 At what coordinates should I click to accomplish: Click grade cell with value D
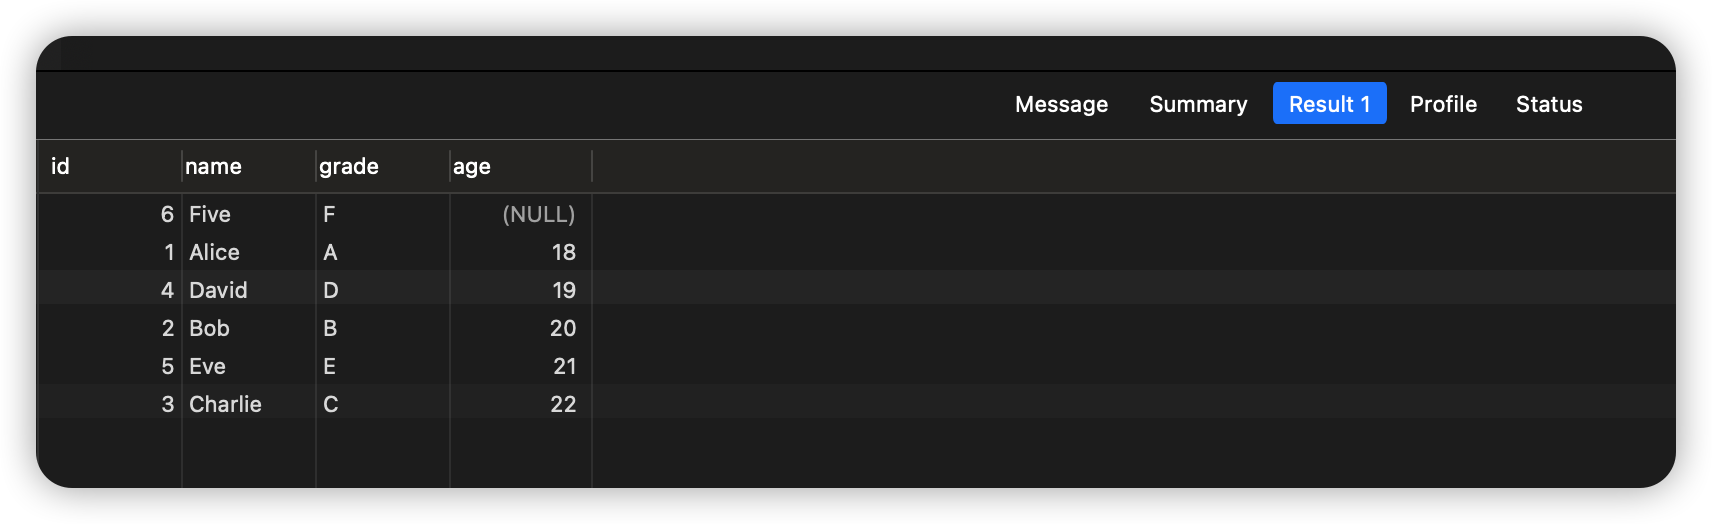331,290
